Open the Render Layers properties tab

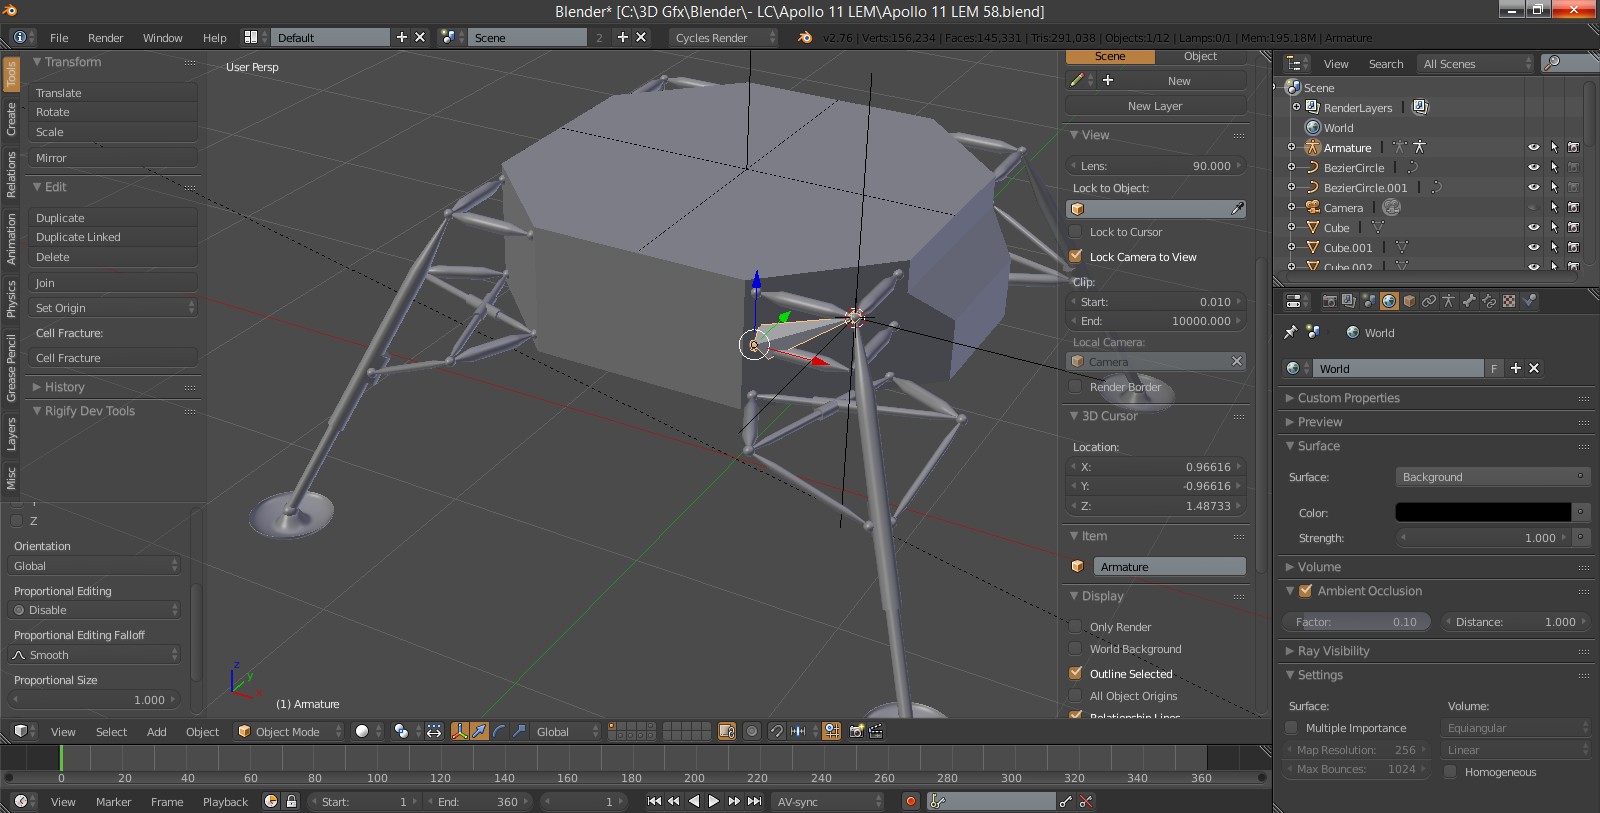point(1349,301)
